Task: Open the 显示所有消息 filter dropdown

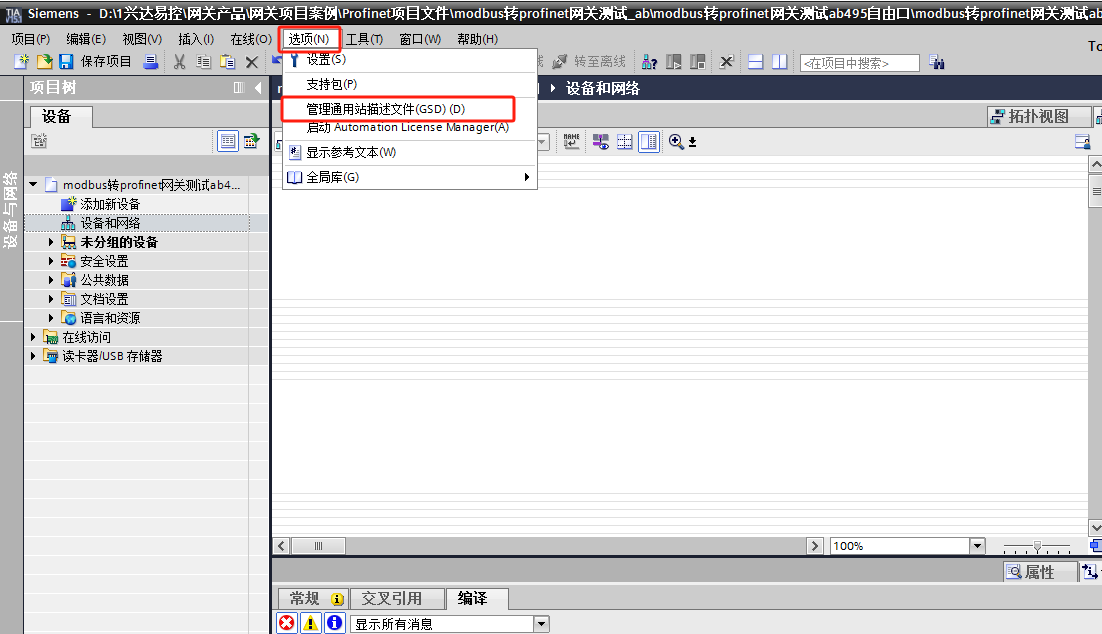Action: tap(540, 623)
